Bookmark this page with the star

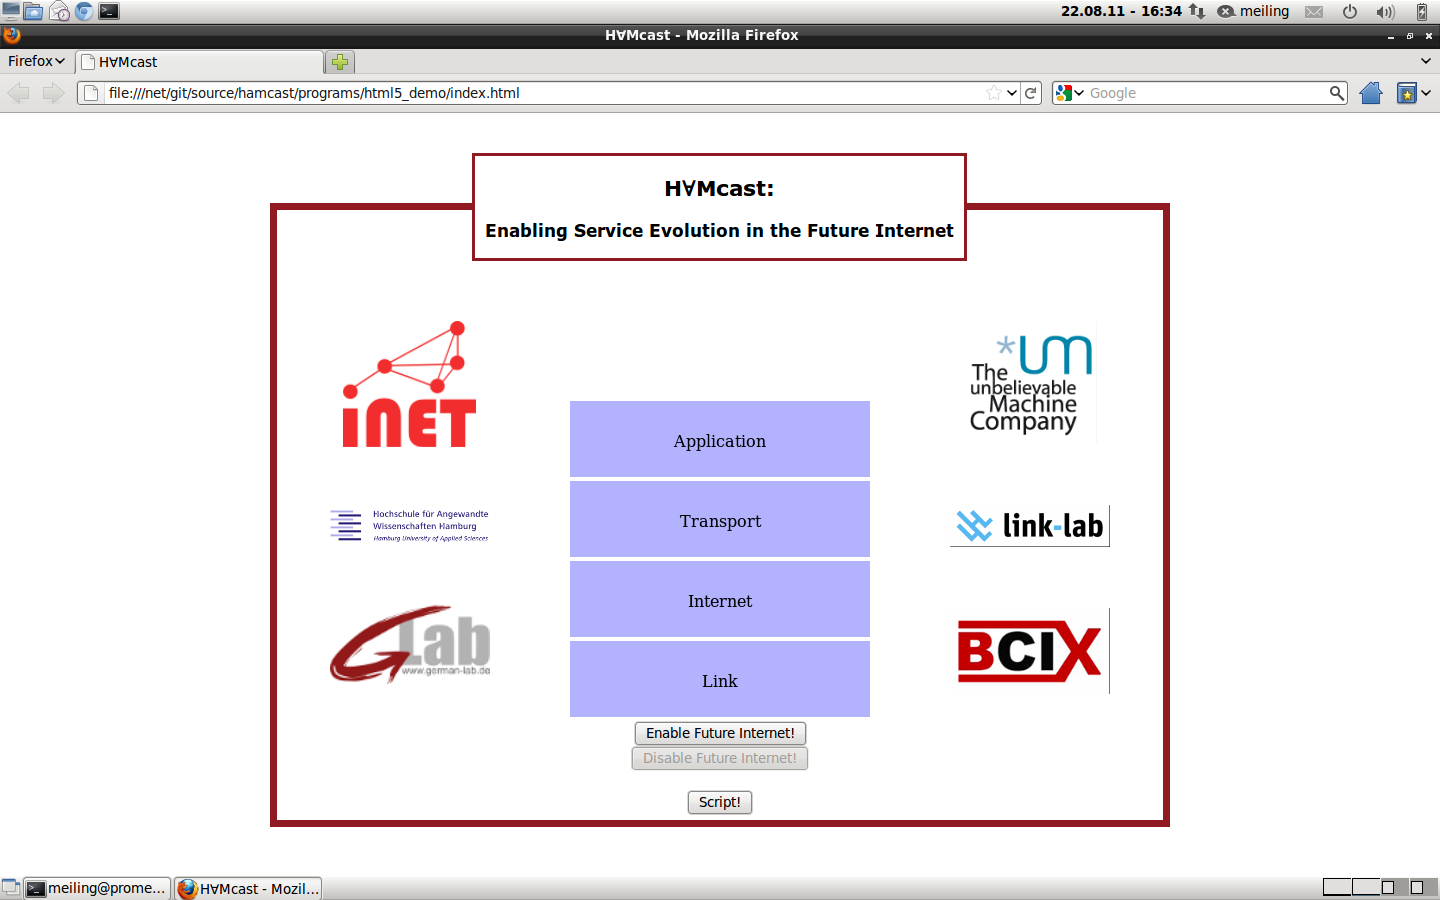point(994,93)
